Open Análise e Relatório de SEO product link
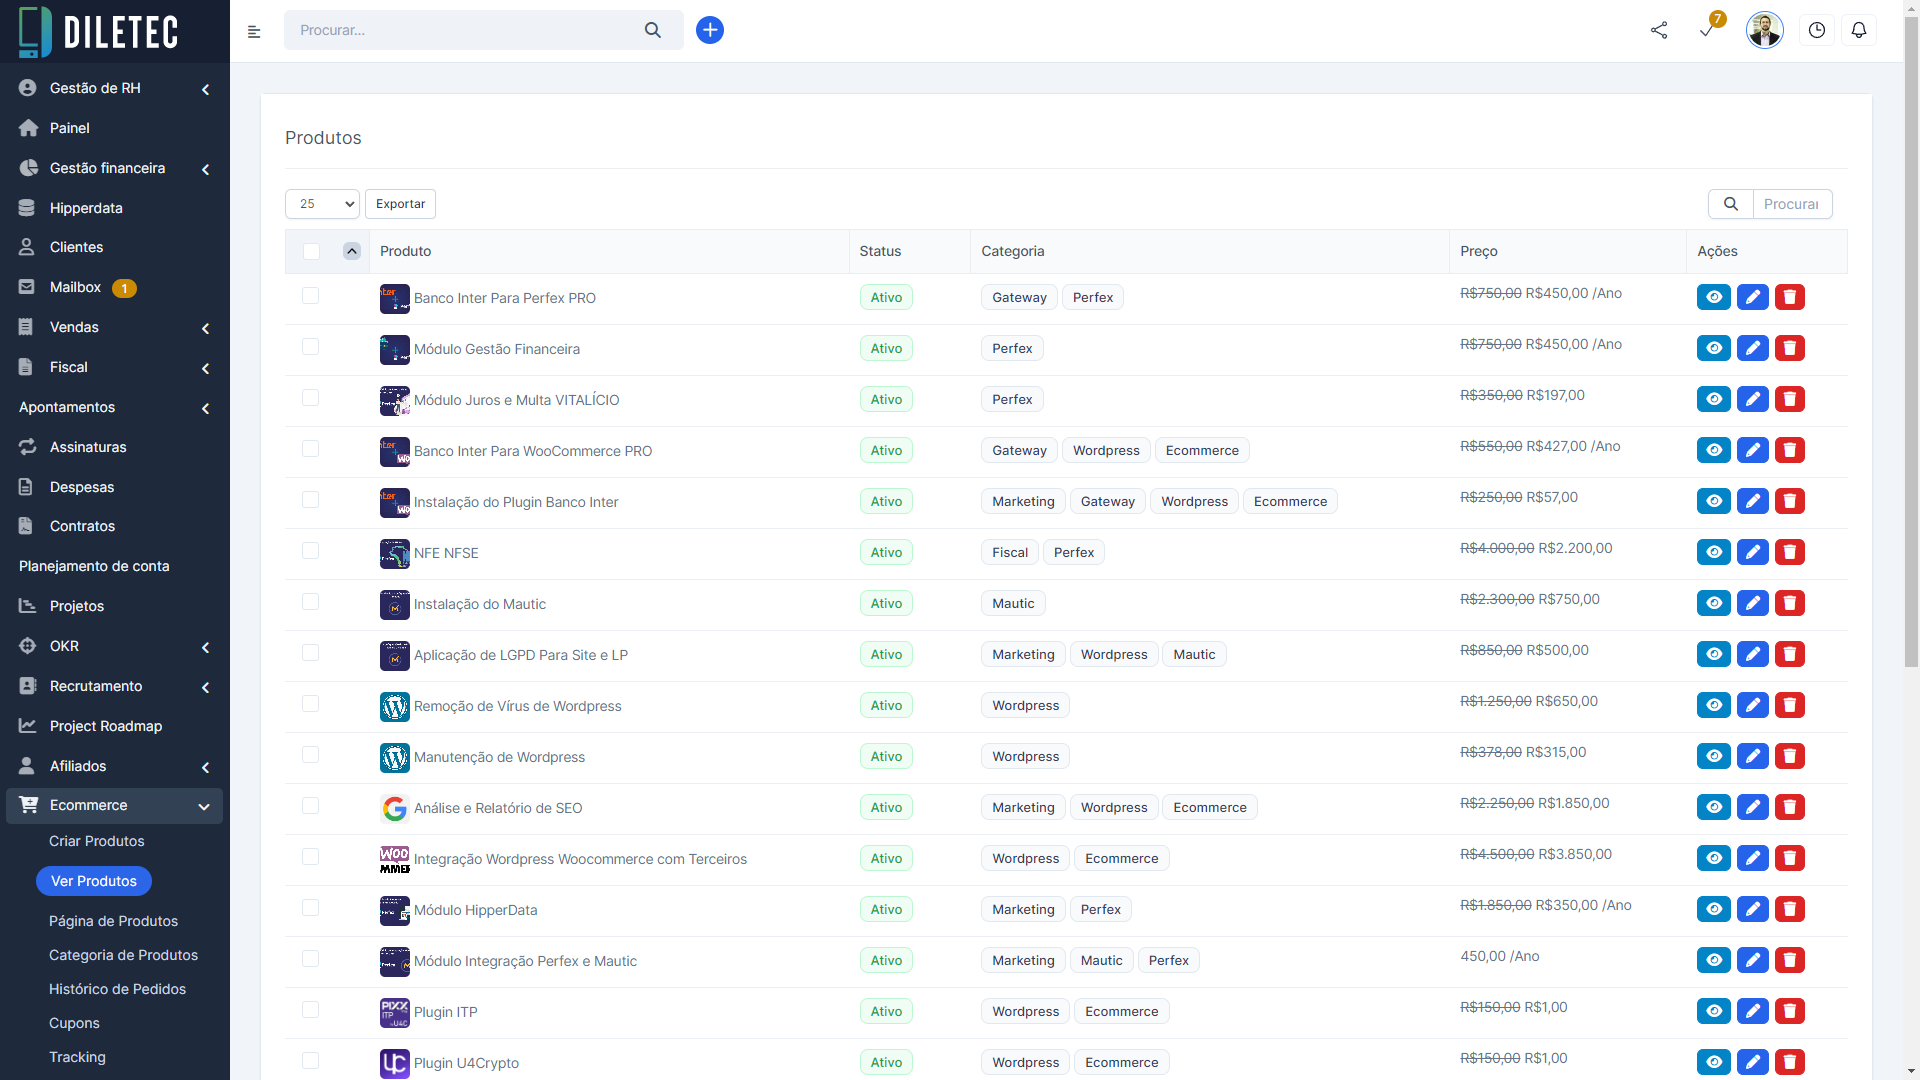This screenshot has width=1920, height=1080. [497, 808]
